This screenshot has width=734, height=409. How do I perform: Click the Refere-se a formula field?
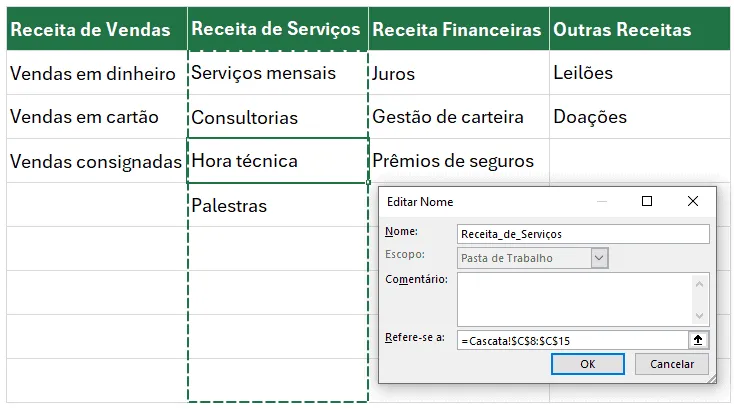[x=573, y=340]
